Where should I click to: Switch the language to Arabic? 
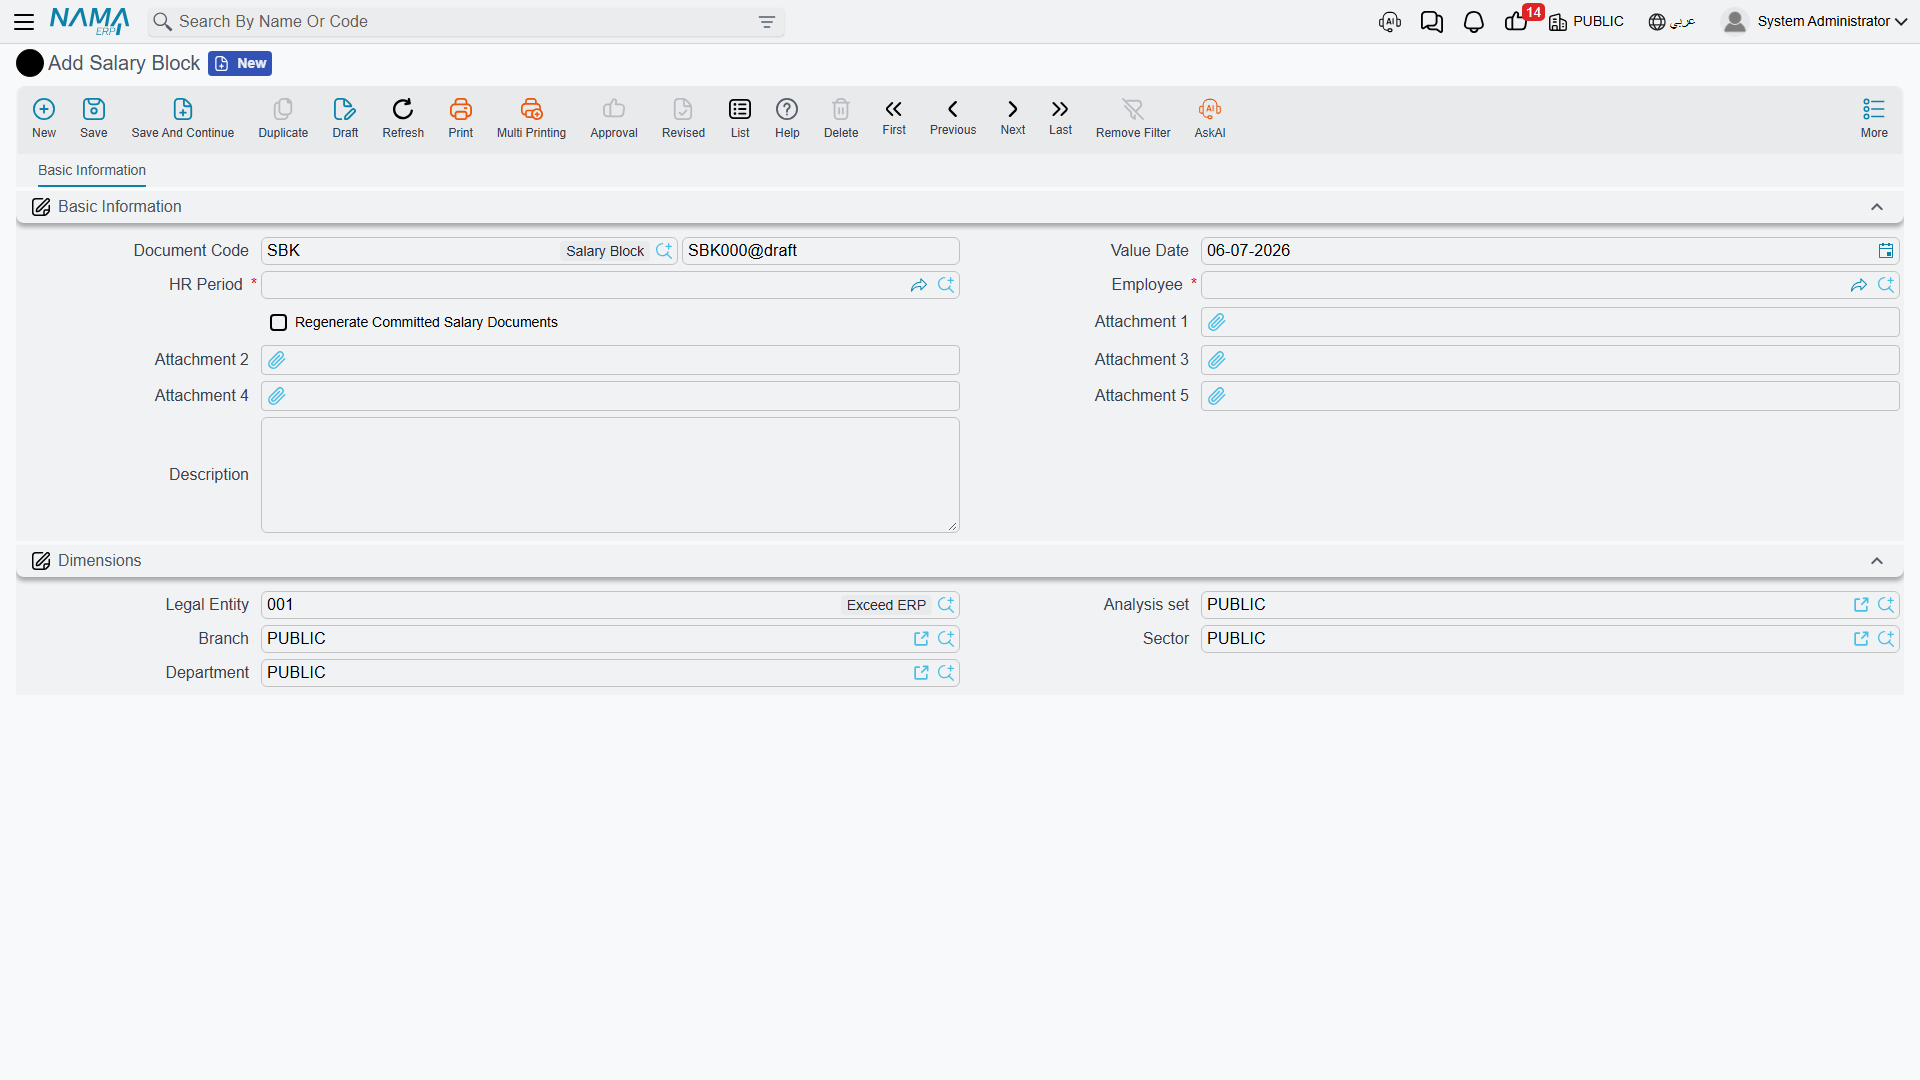[1672, 22]
